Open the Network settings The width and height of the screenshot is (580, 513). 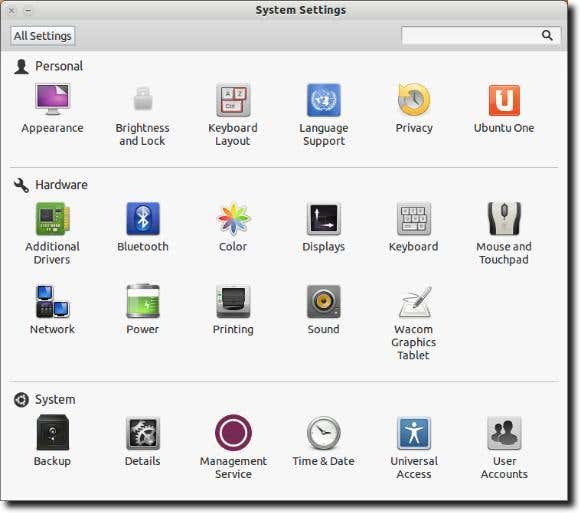coord(52,310)
